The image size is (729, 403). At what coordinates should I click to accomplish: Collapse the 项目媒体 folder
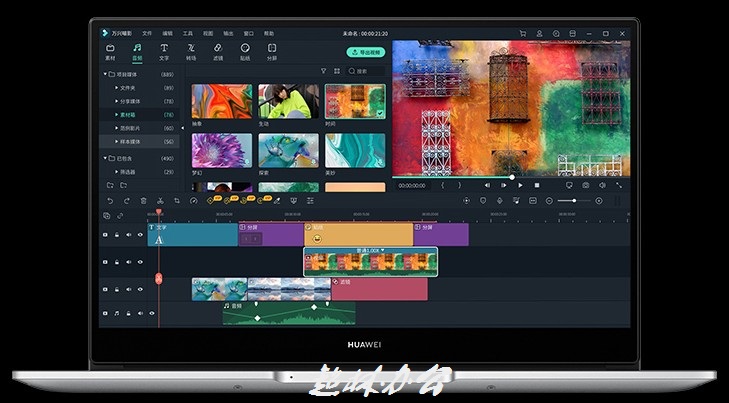106,74
